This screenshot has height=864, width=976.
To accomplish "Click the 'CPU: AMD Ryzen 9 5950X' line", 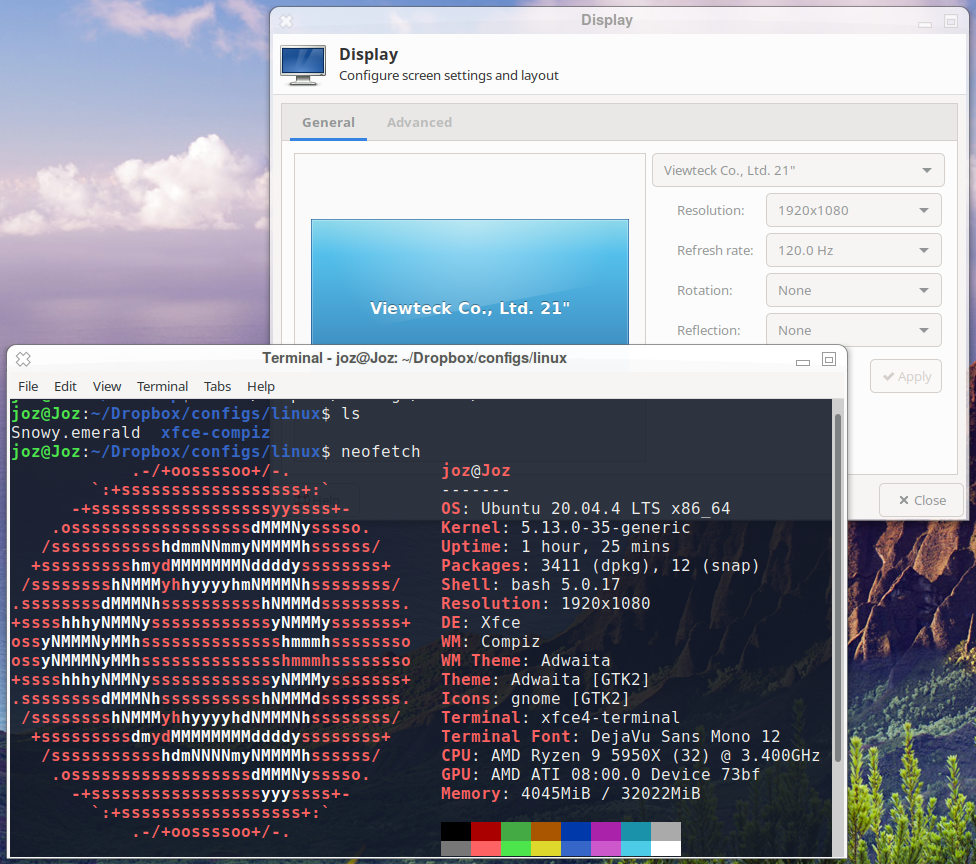I will tap(630, 756).
